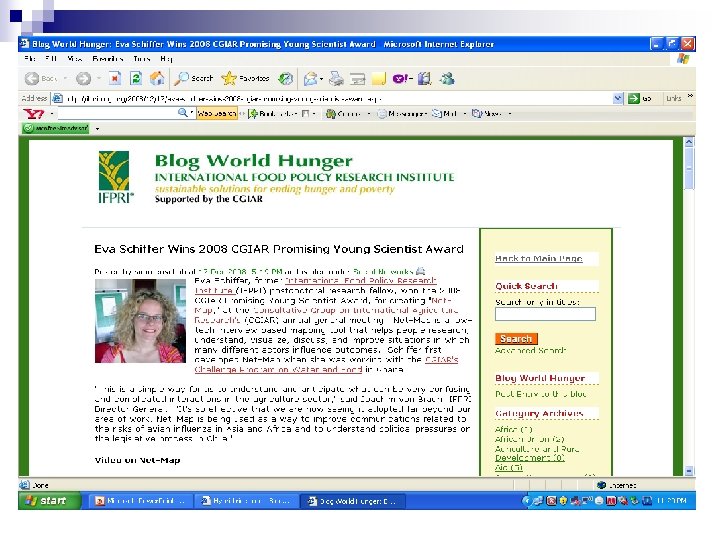Open the Edit menu
This screenshot has width=720, height=540.
click(51, 59)
